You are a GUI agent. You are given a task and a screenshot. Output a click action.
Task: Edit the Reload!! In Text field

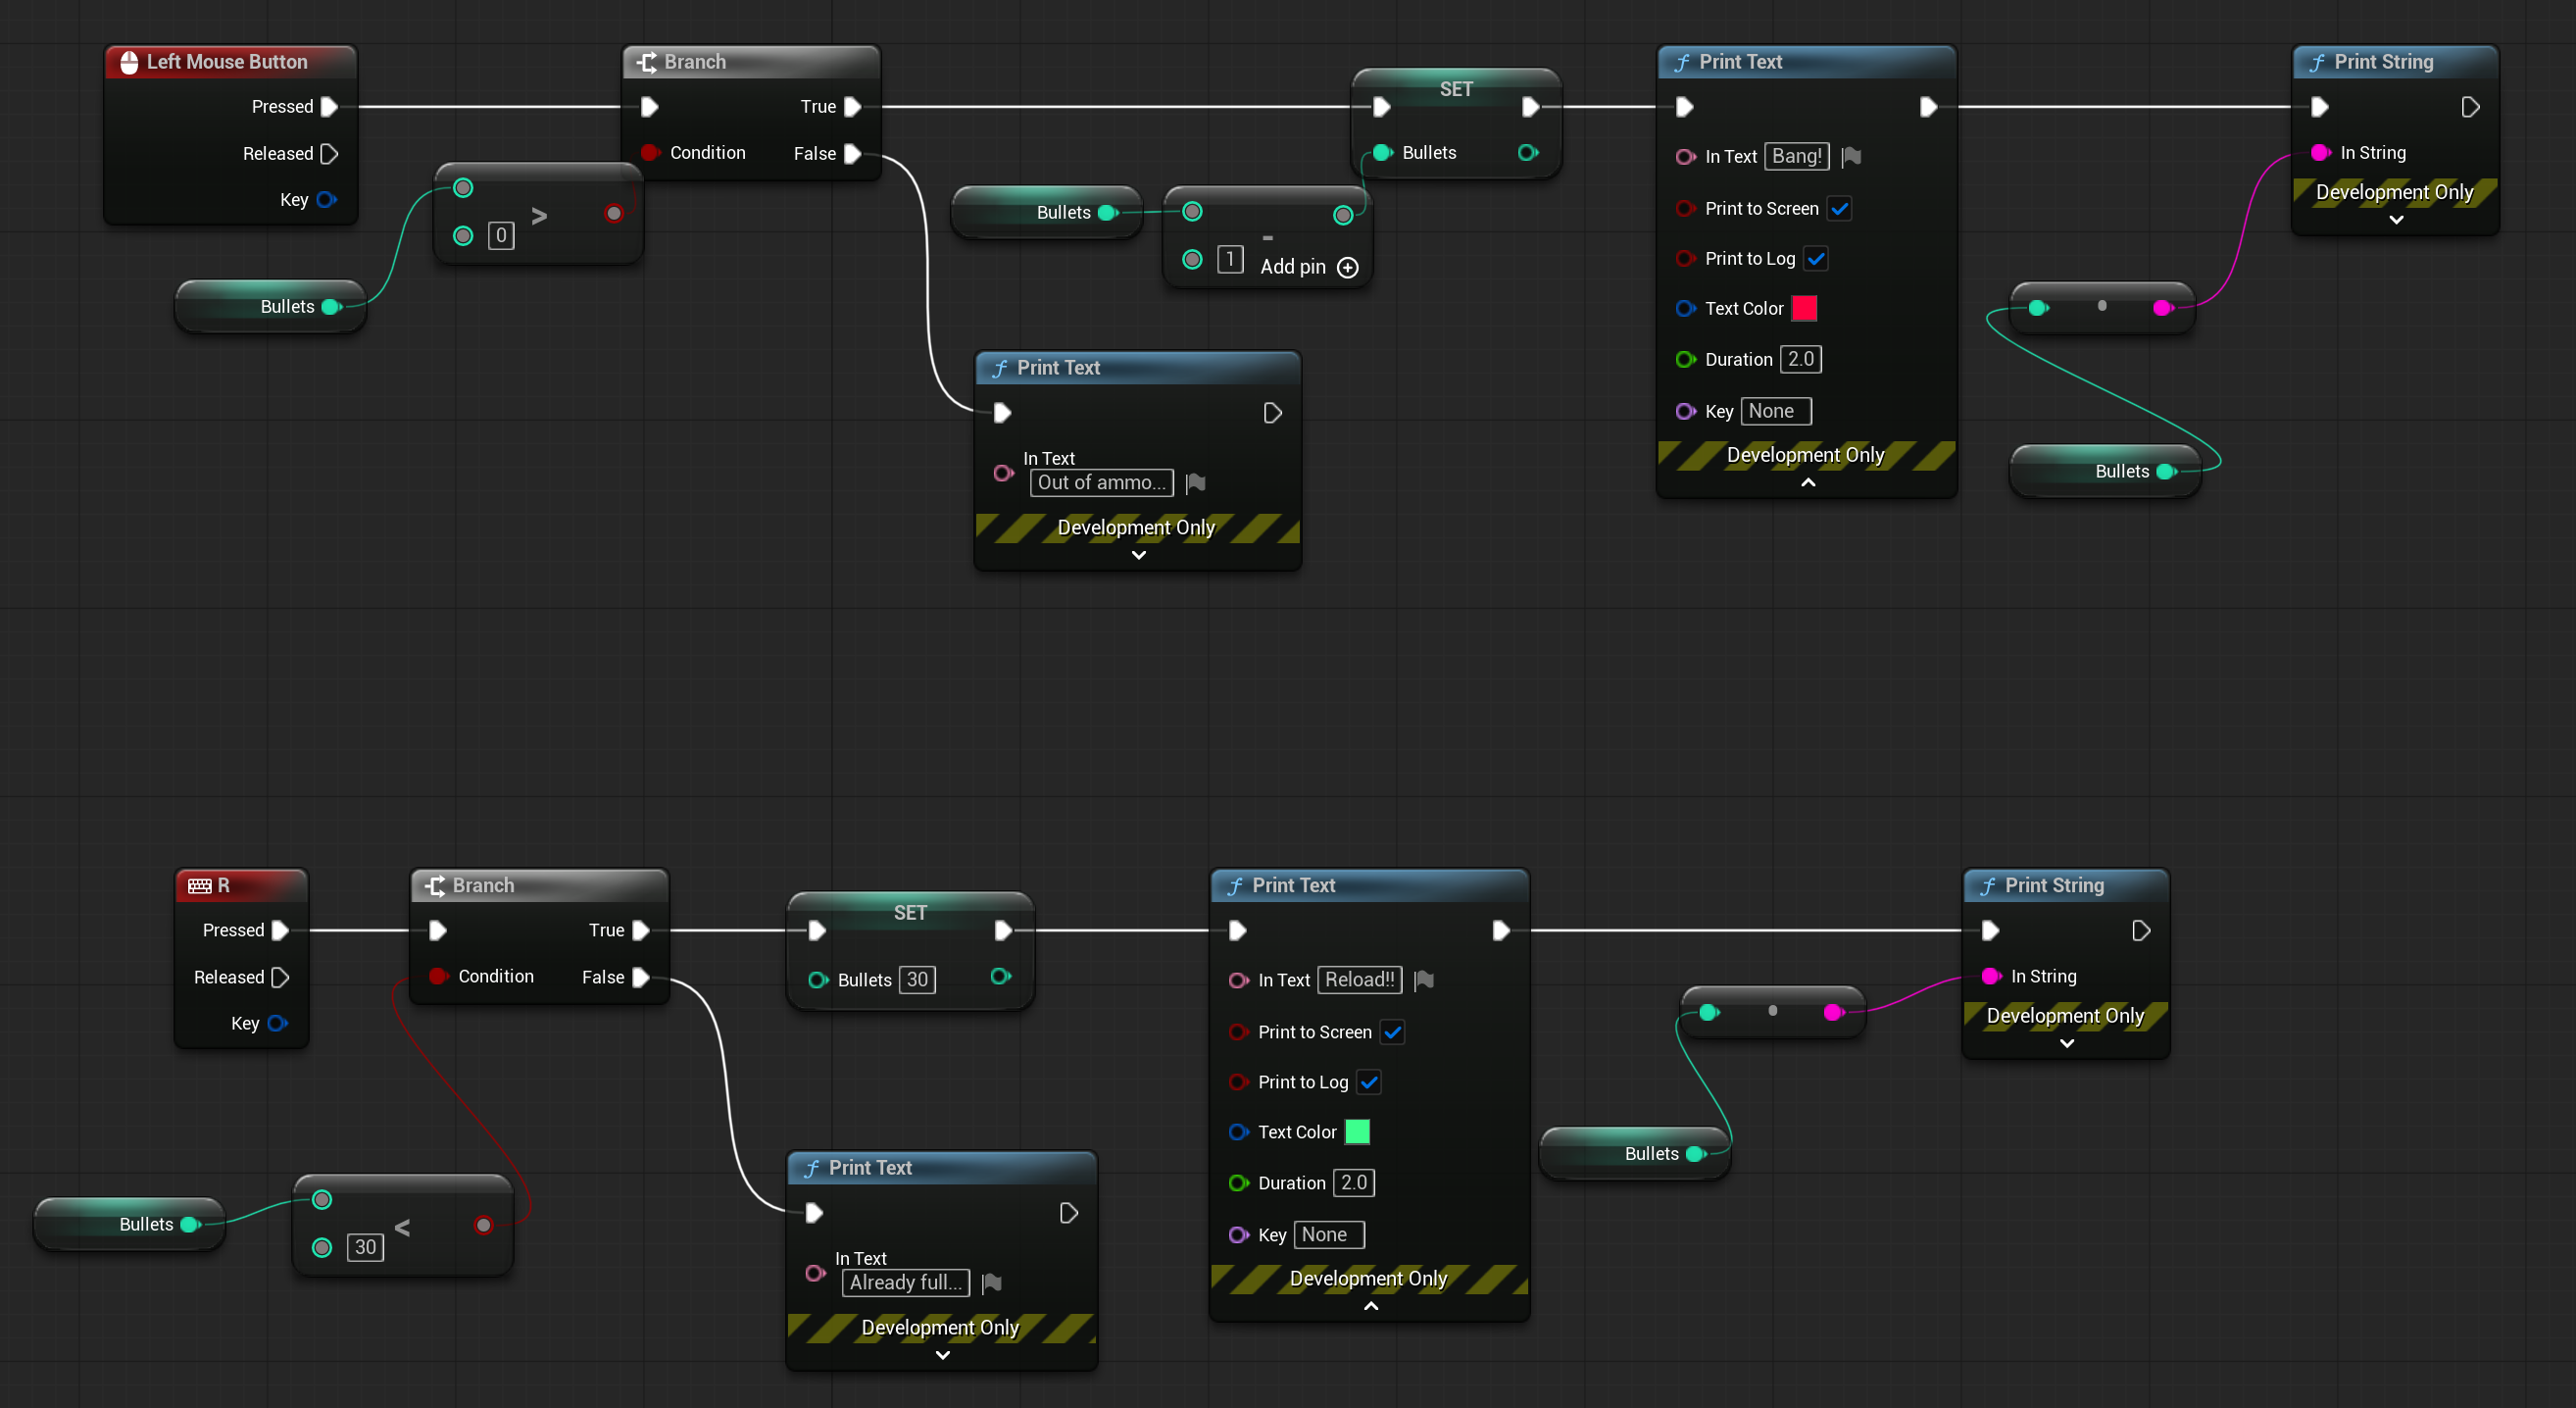tap(1359, 980)
